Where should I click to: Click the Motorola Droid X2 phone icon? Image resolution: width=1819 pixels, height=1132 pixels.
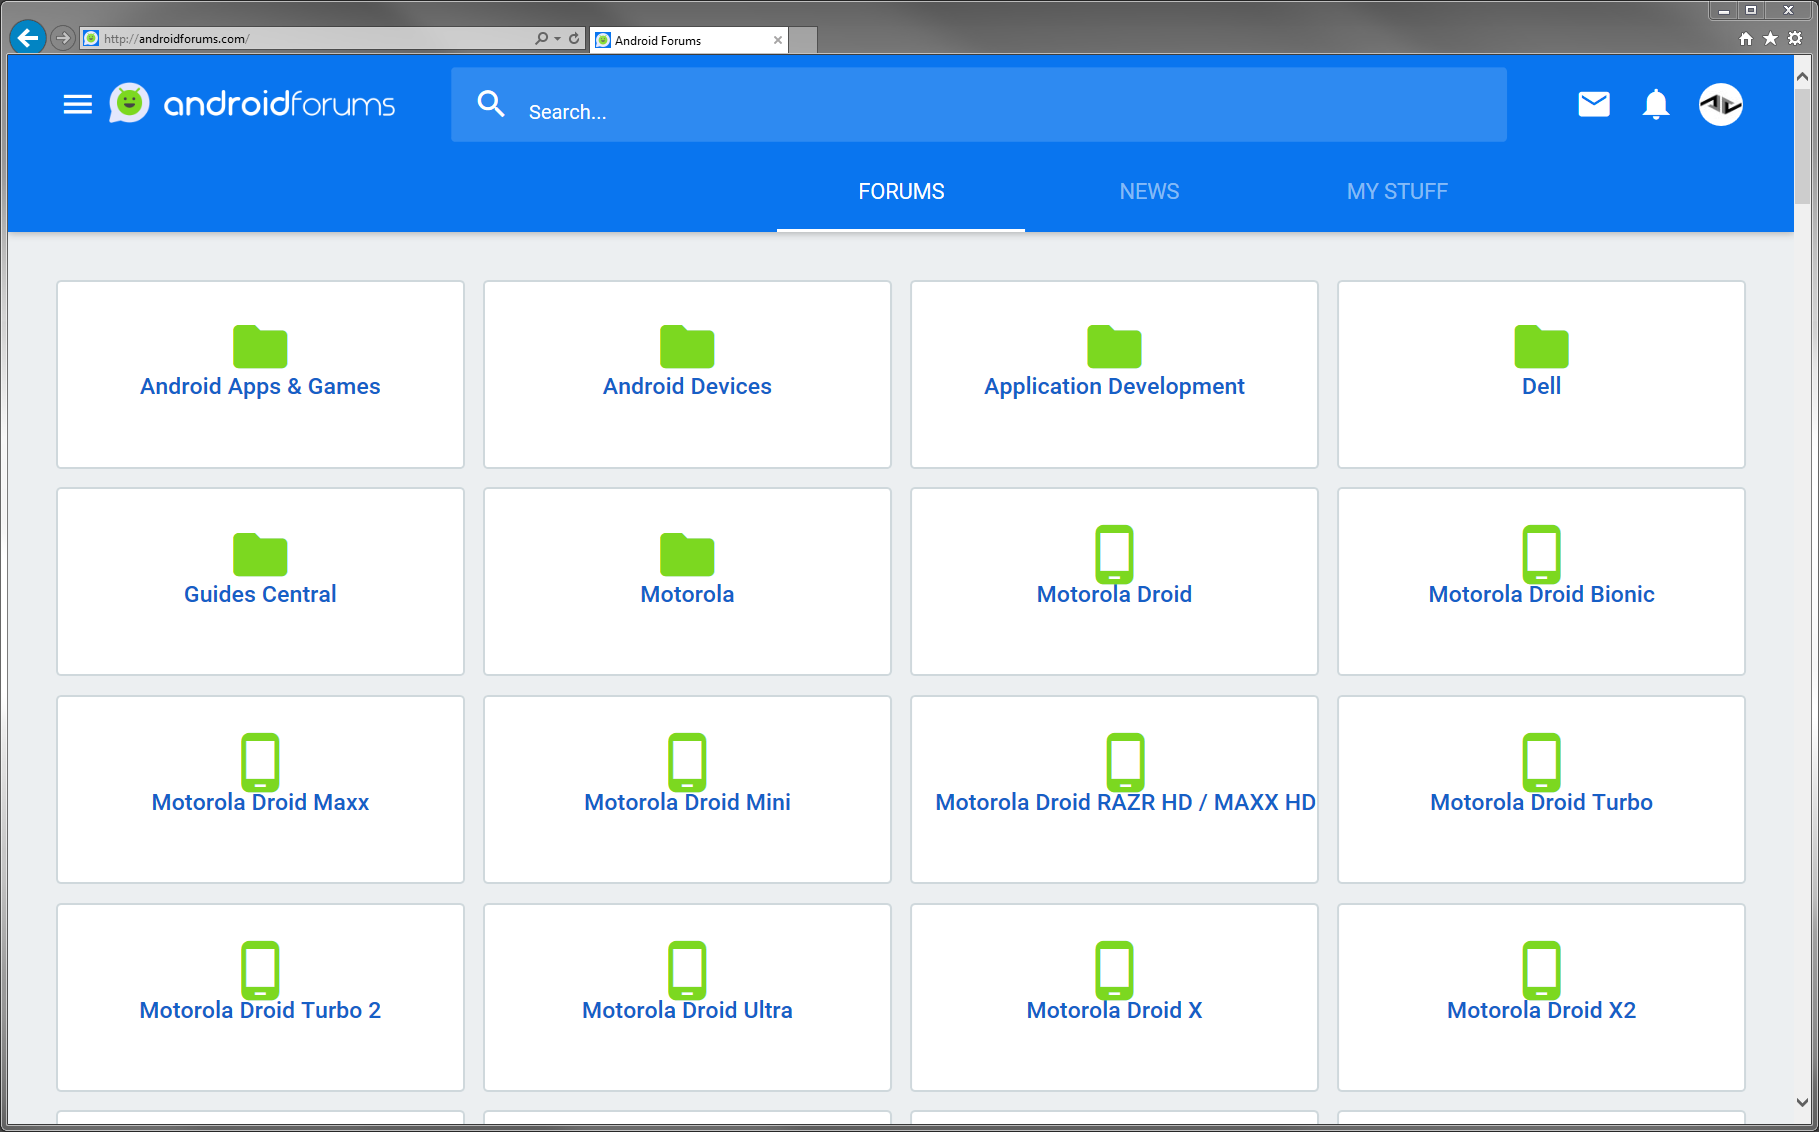(x=1541, y=970)
